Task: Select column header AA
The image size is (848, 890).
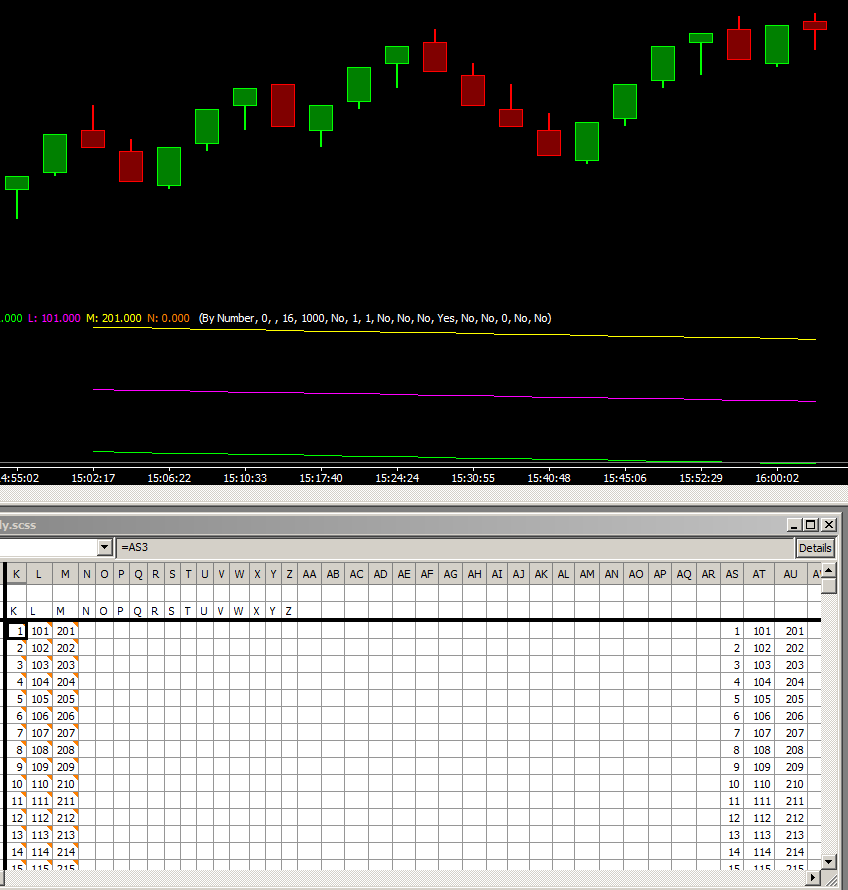Action: pos(309,574)
